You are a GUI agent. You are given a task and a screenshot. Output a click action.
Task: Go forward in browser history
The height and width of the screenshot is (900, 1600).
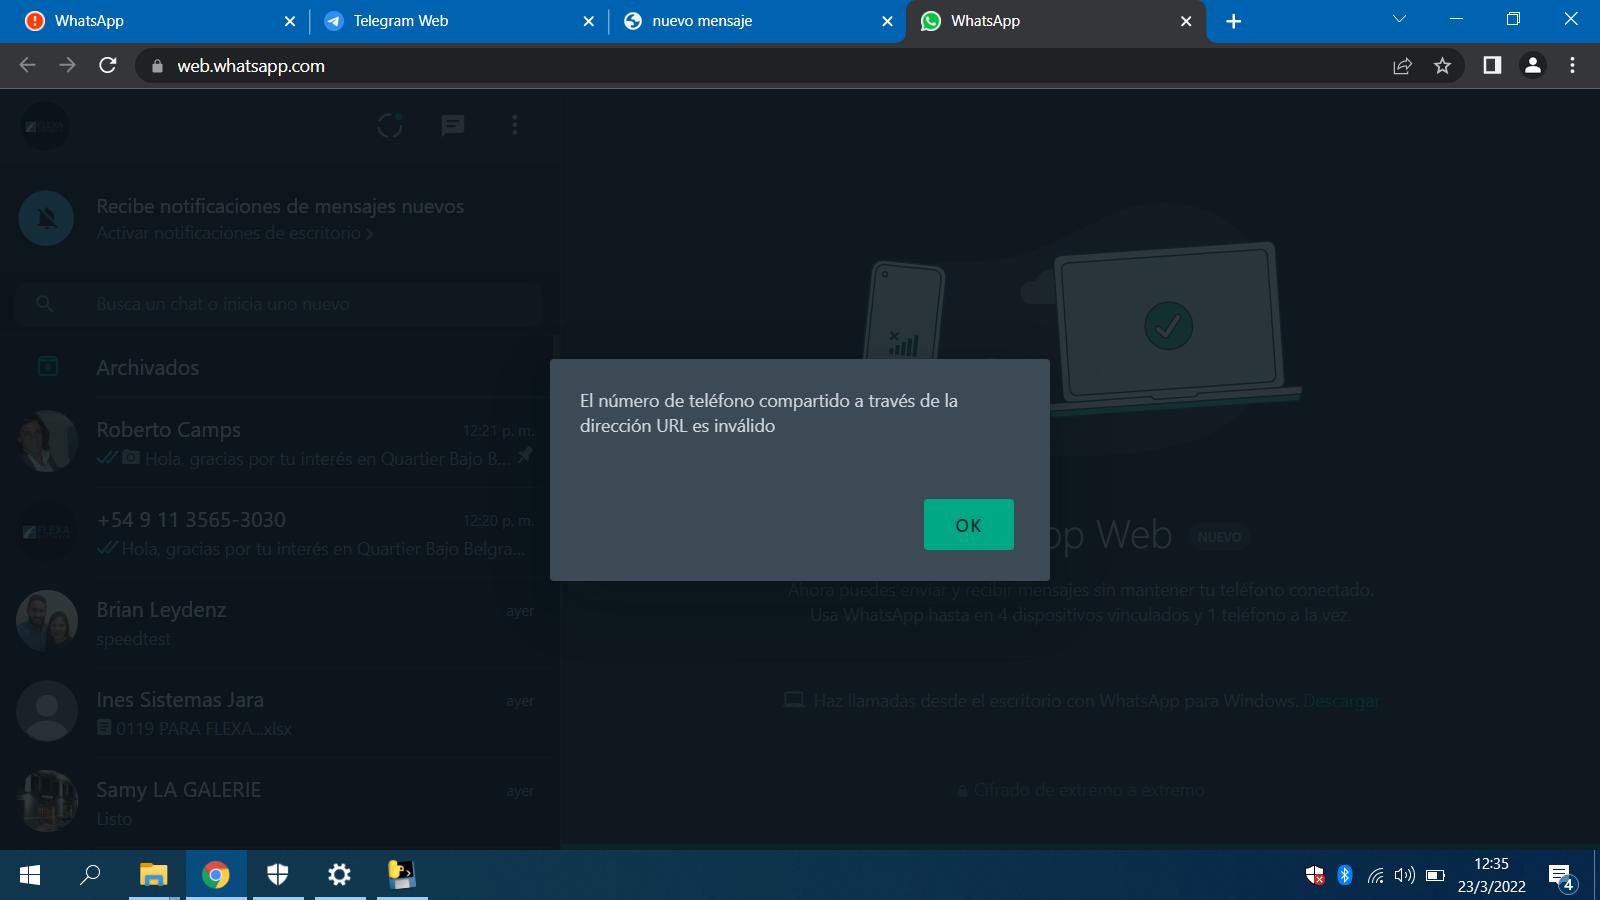(x=67, y=65)
